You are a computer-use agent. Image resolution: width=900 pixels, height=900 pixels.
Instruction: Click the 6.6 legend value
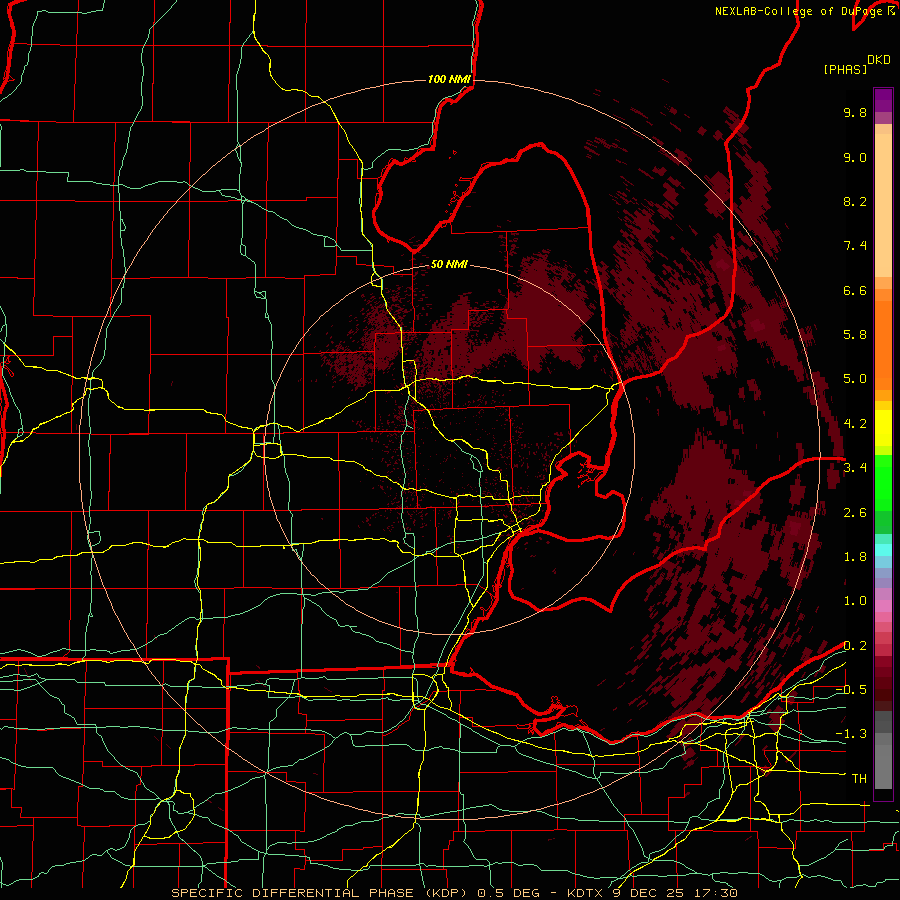pyautogui.click(x=855, y=290)
